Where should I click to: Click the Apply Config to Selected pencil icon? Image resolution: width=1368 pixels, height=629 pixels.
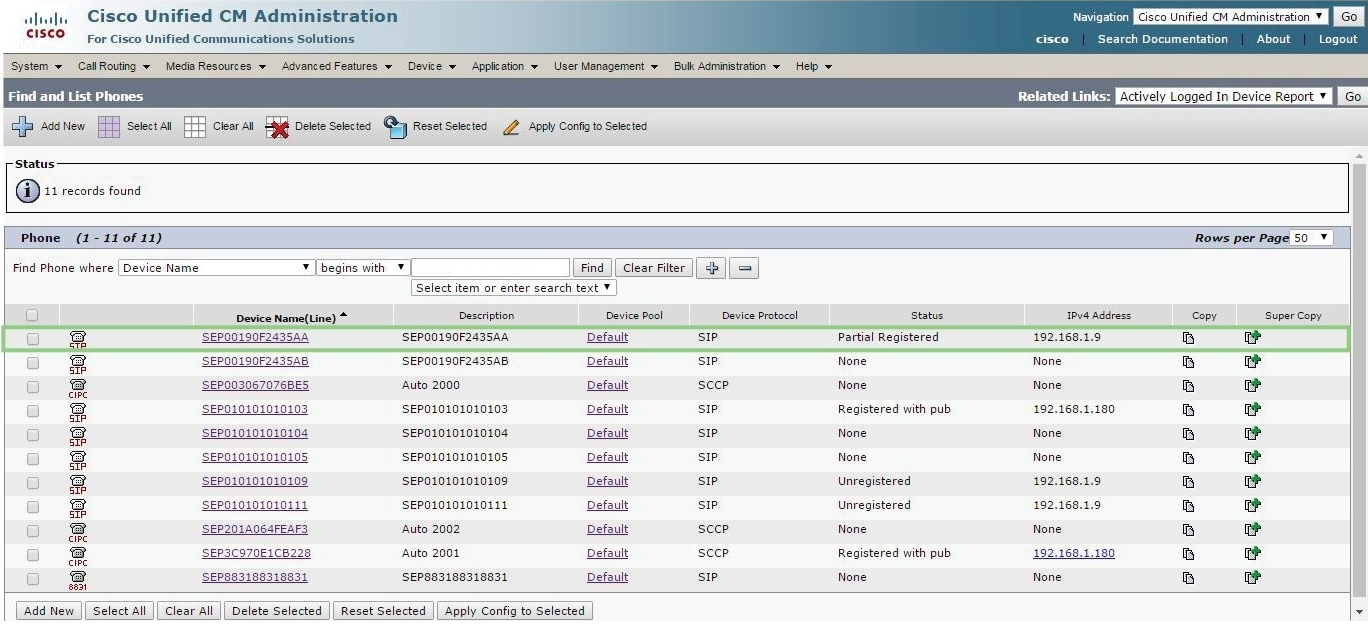click(512, 127)
